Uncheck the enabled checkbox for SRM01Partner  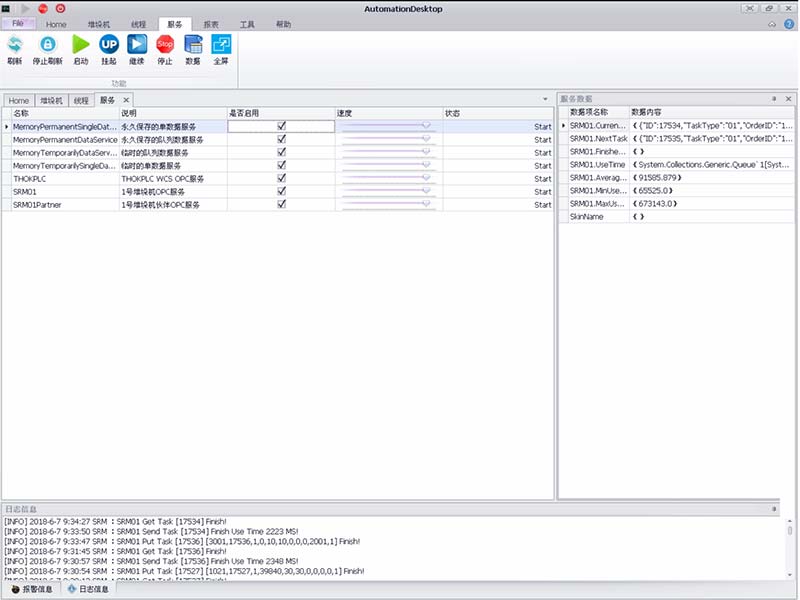click(x=282, y=204)
